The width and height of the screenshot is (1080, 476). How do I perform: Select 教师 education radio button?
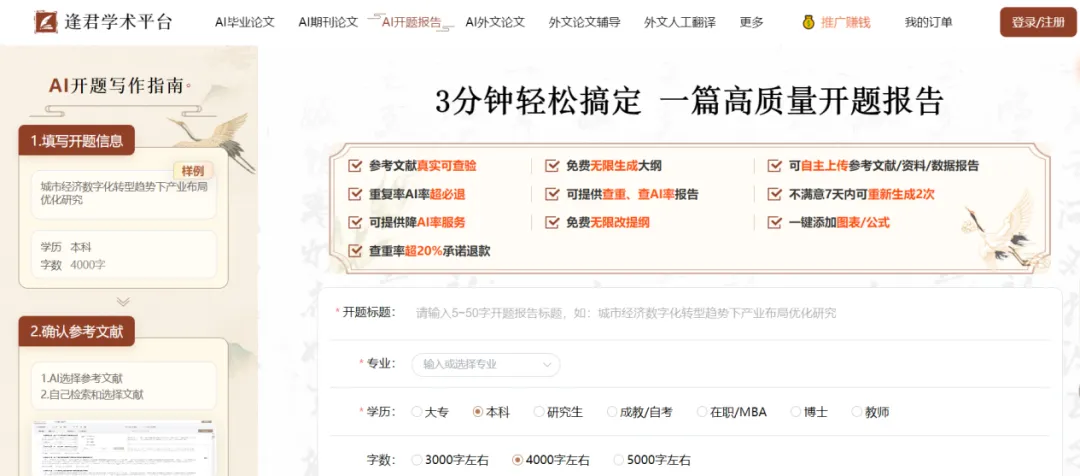coord(858,412)
